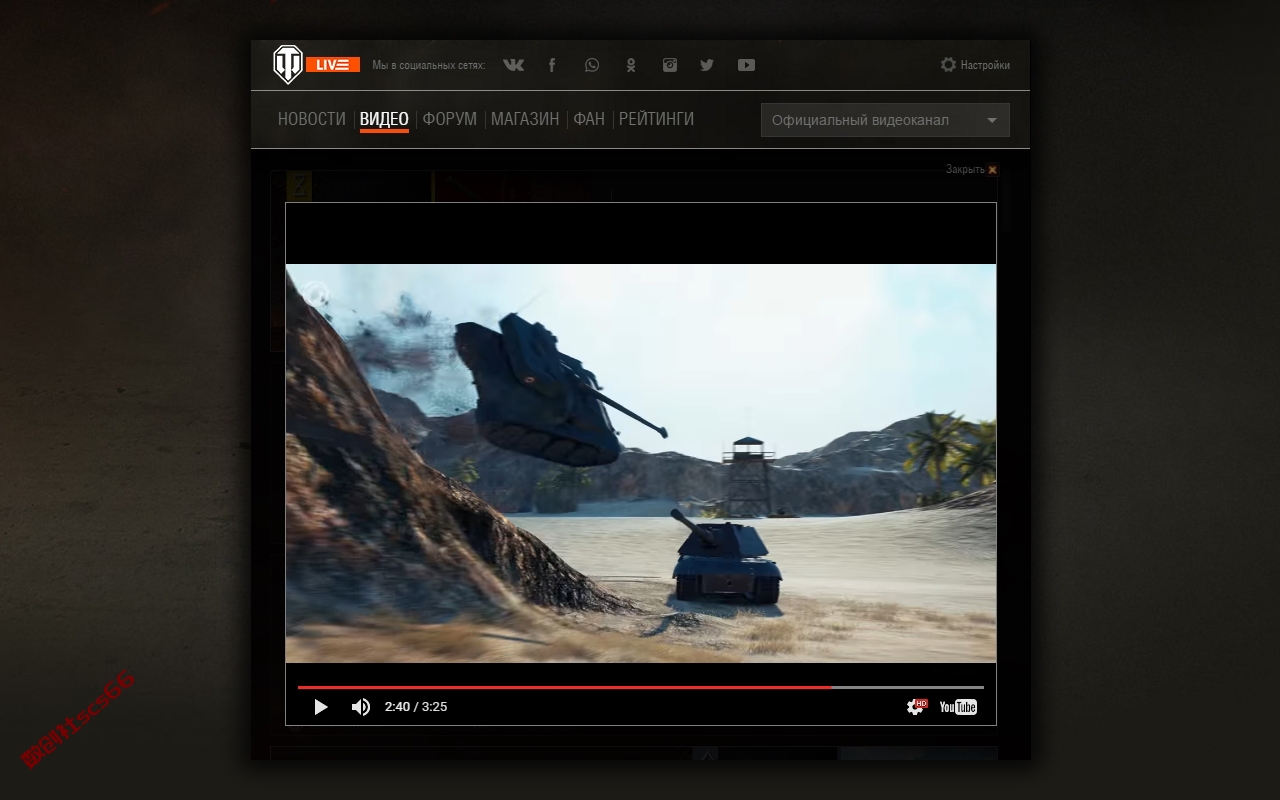1280x800 pixels.
Task: Open the ФОРУМ tab
Action: click(x=450, y=119)
